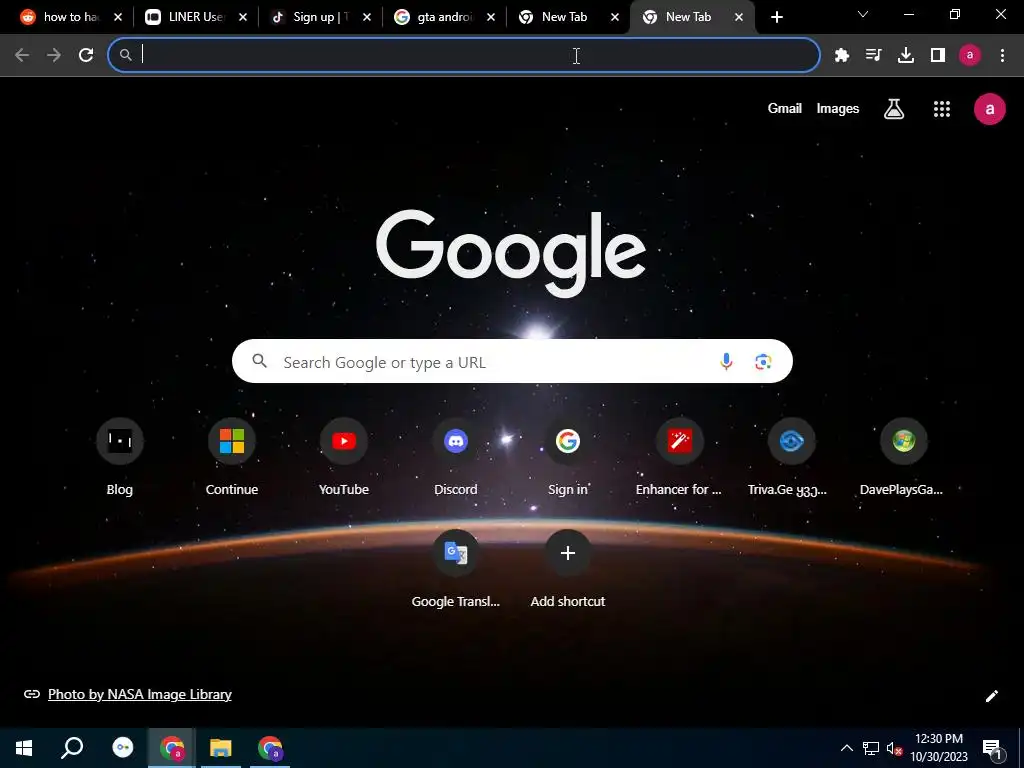Search by image with Google Lens icon
Viewport: 1024px width, 768px height.
[763, 361]
